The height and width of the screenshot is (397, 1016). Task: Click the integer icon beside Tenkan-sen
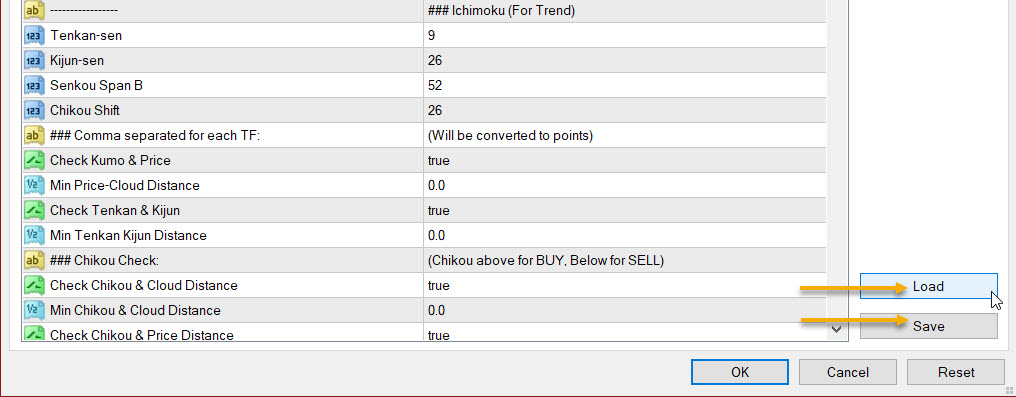point(34,36)
